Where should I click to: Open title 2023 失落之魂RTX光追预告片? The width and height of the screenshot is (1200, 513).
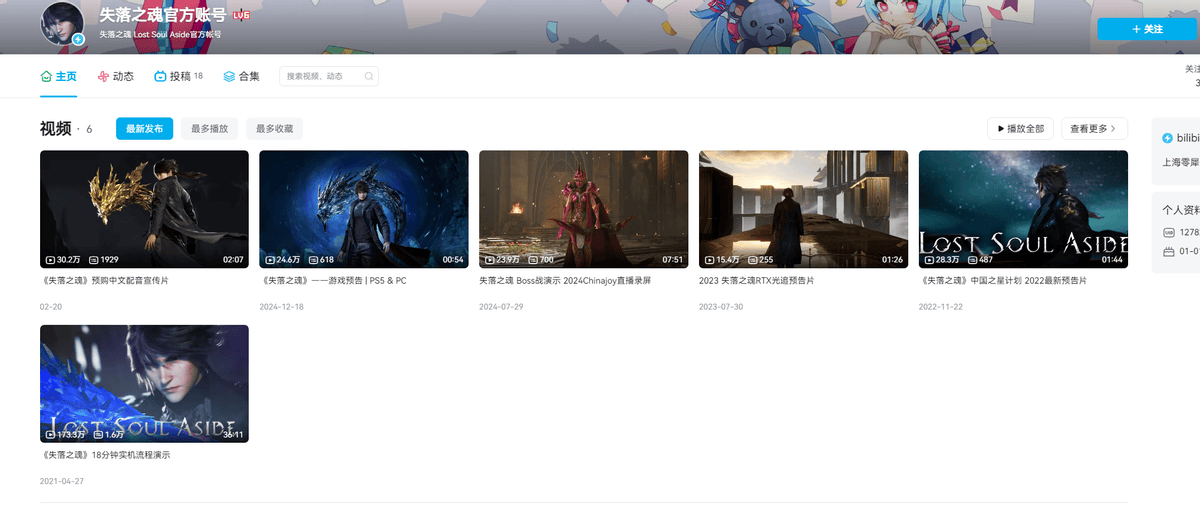(756, 281)
